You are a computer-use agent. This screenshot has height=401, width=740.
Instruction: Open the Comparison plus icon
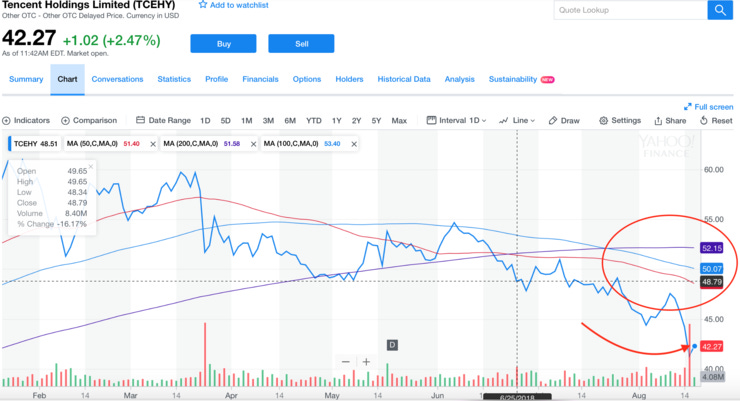pyautogui.click(x=65, y=121)
